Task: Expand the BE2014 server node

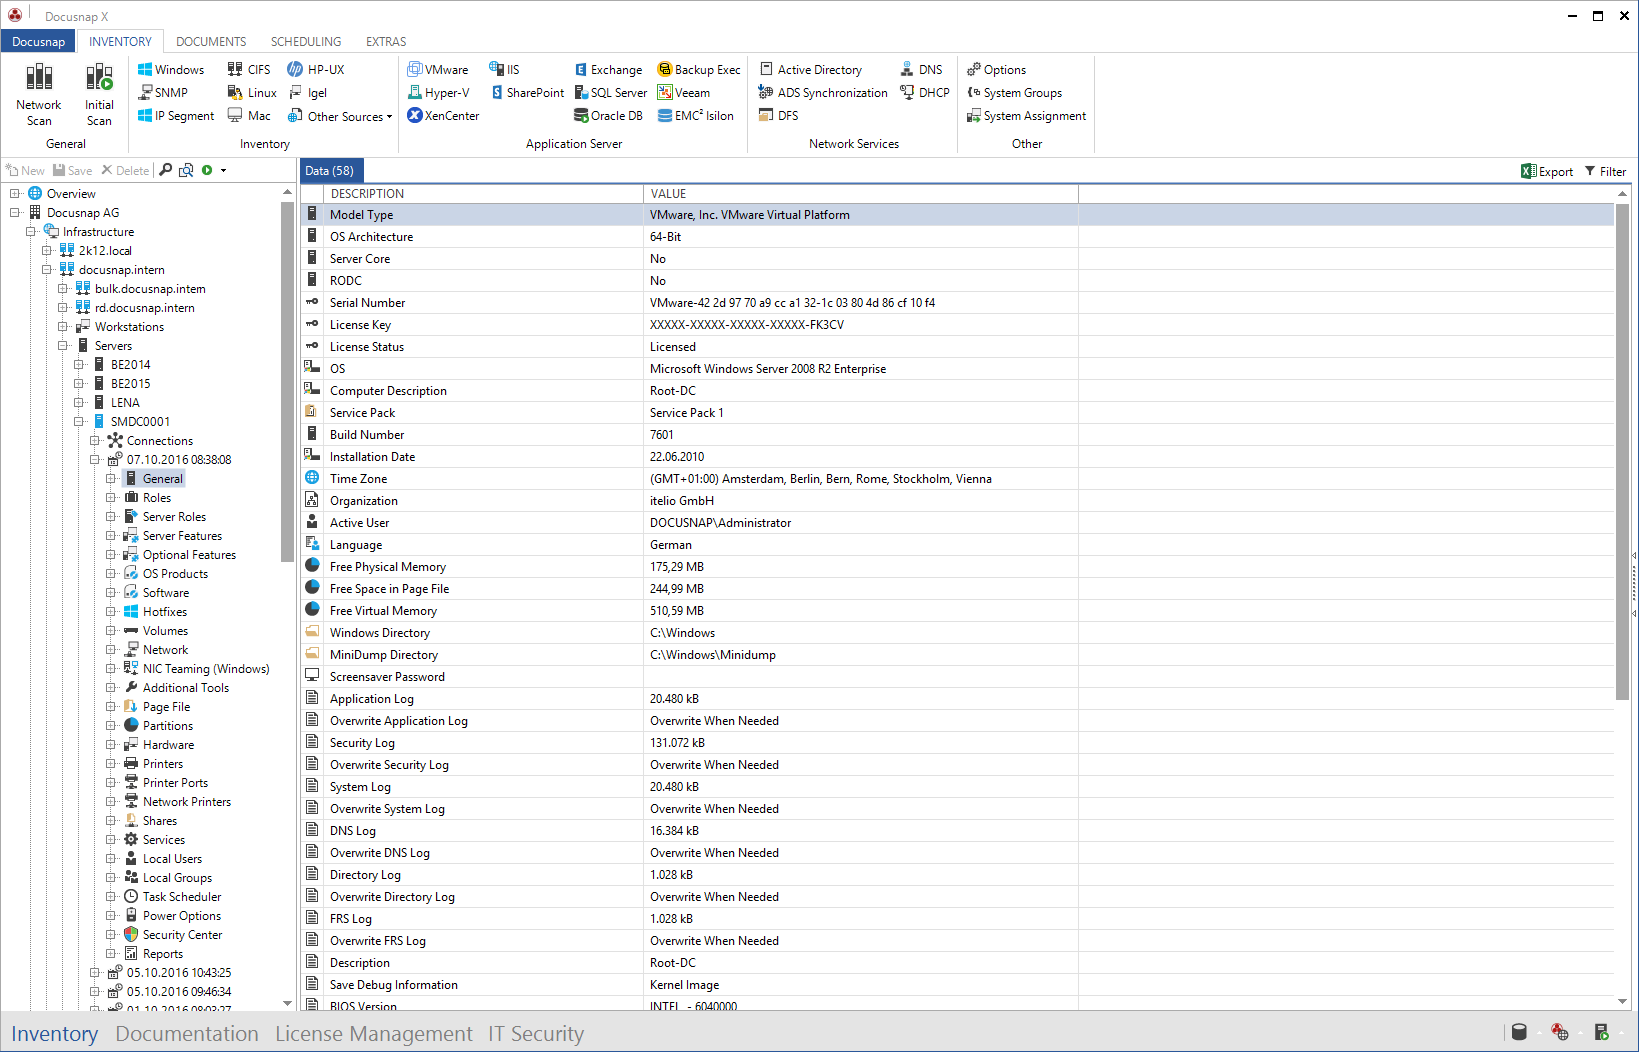Action: click(80, 364)
